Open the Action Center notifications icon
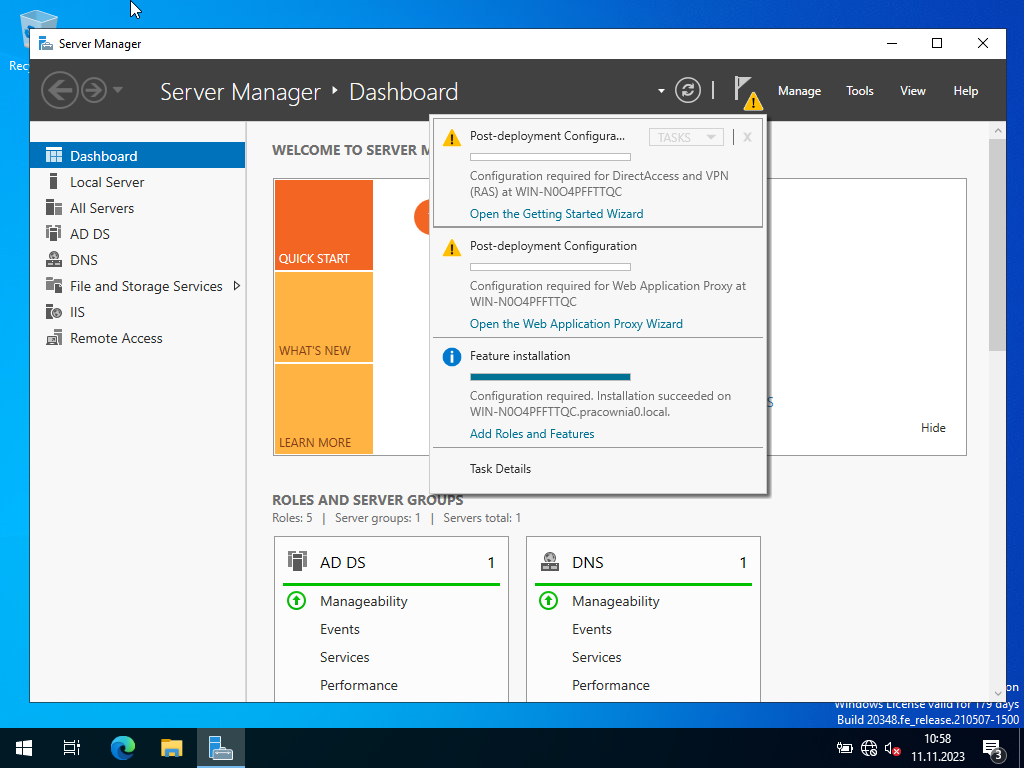 [x=993, y=749]
